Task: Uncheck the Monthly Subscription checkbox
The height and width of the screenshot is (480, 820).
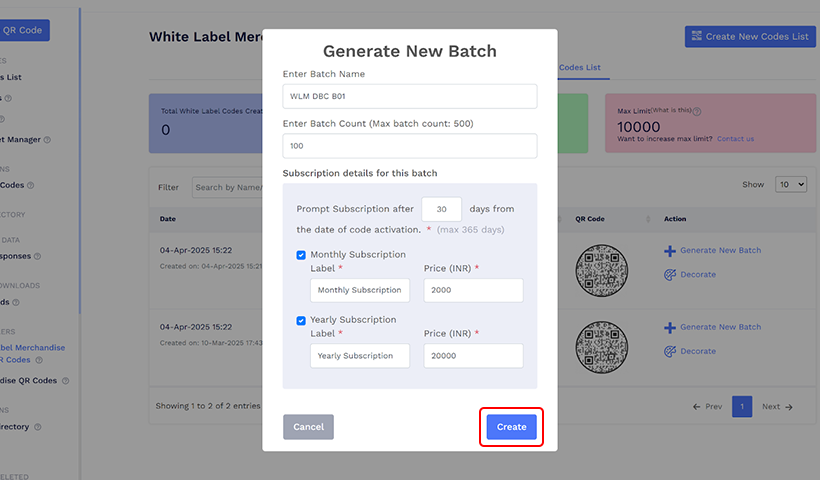Action: 301,255
